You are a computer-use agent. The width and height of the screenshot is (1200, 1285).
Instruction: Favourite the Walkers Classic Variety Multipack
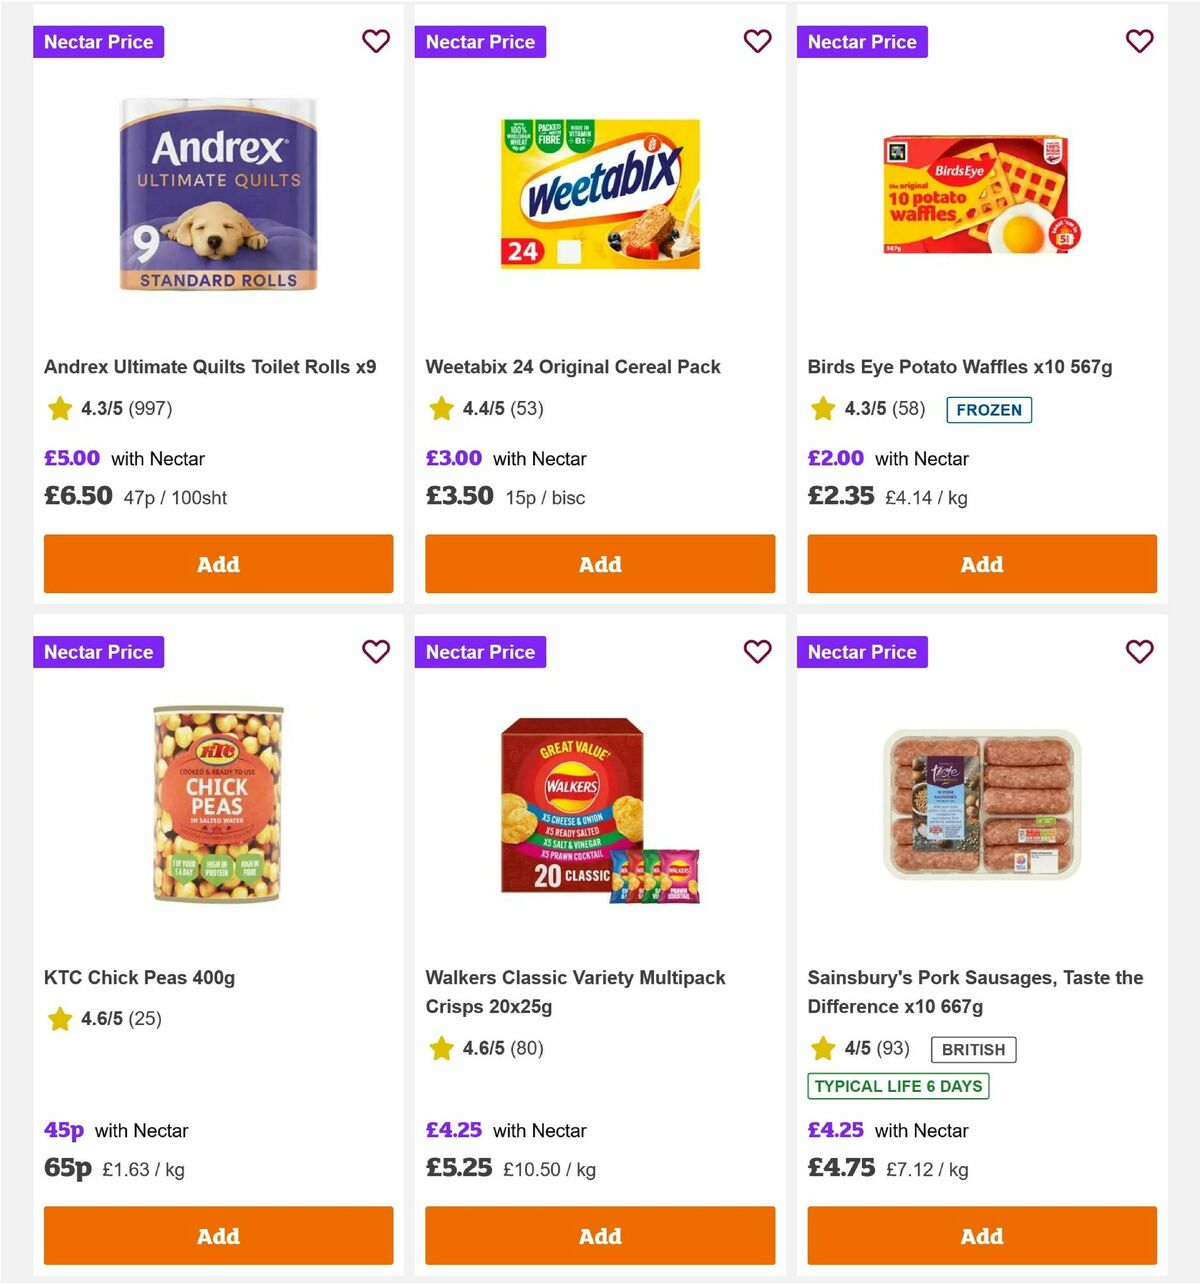click(758, 651)
